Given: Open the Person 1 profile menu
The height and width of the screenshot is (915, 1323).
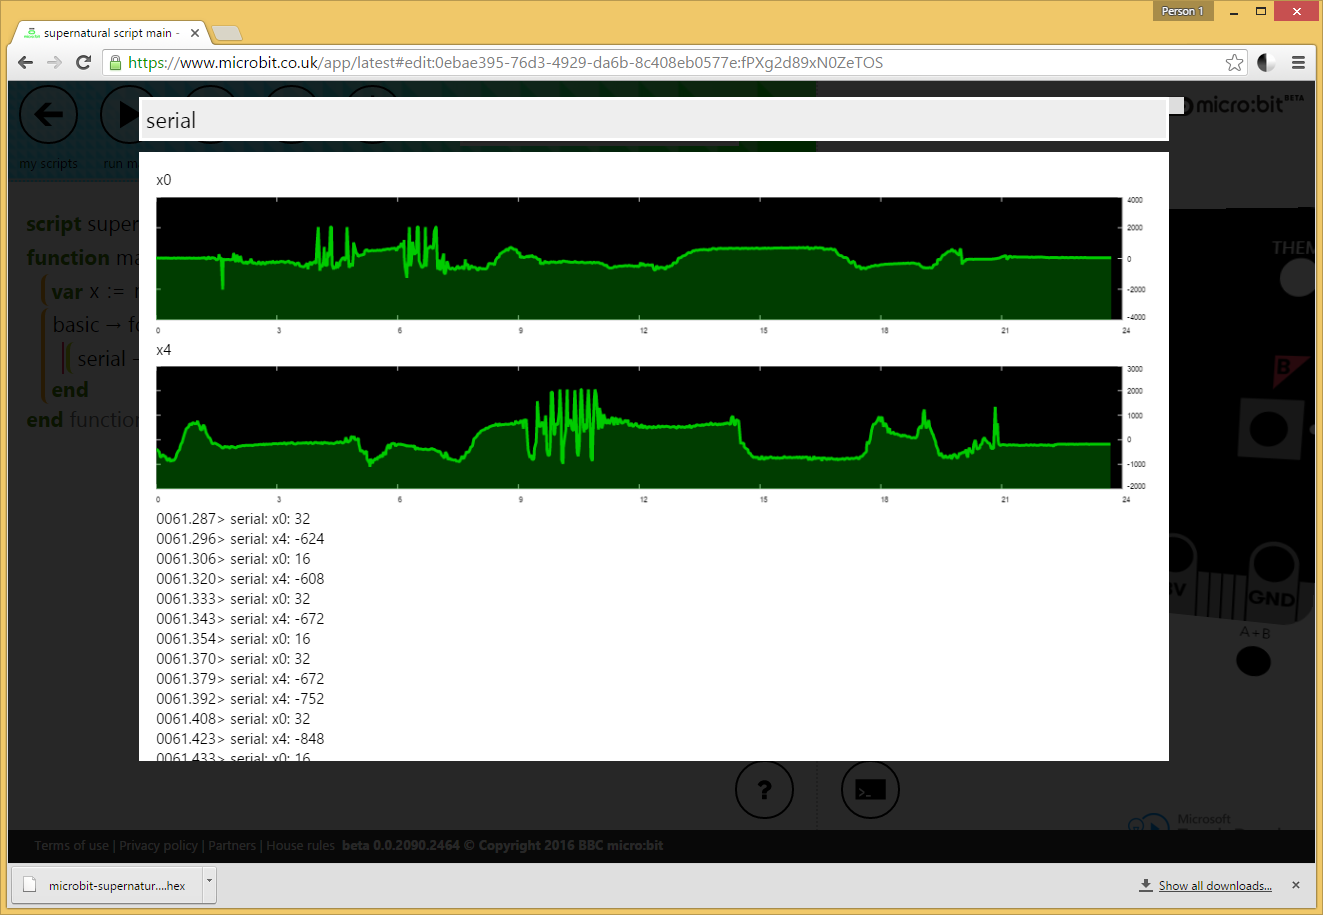Looking at the screenshot, I should [x=1182, y=11].
